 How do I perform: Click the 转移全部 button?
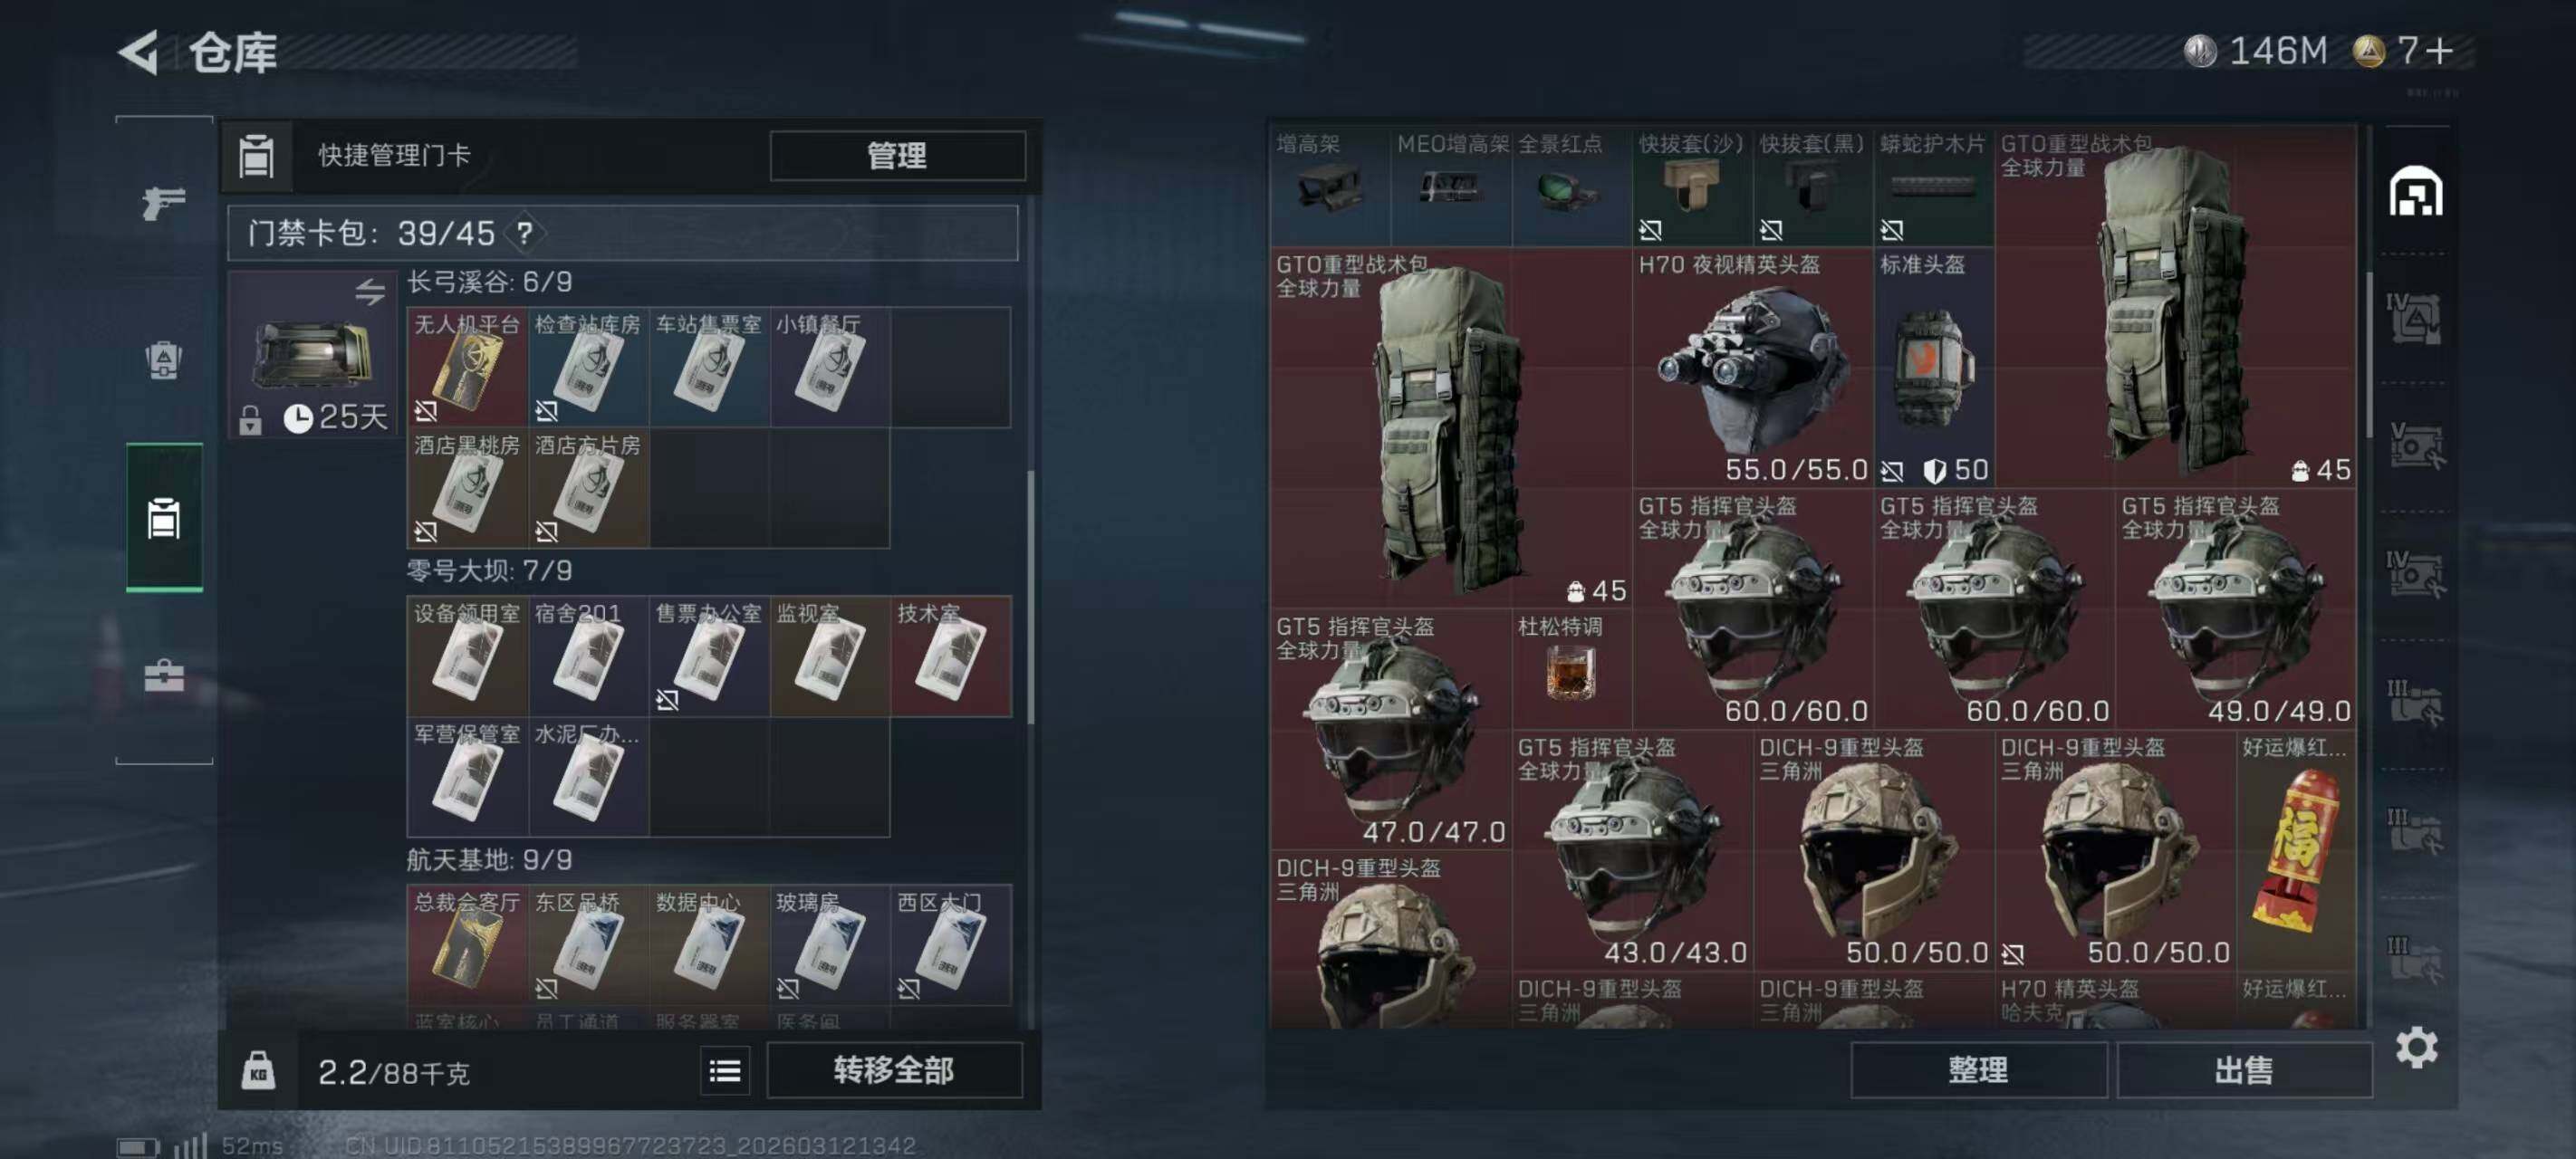point(894,1070)
